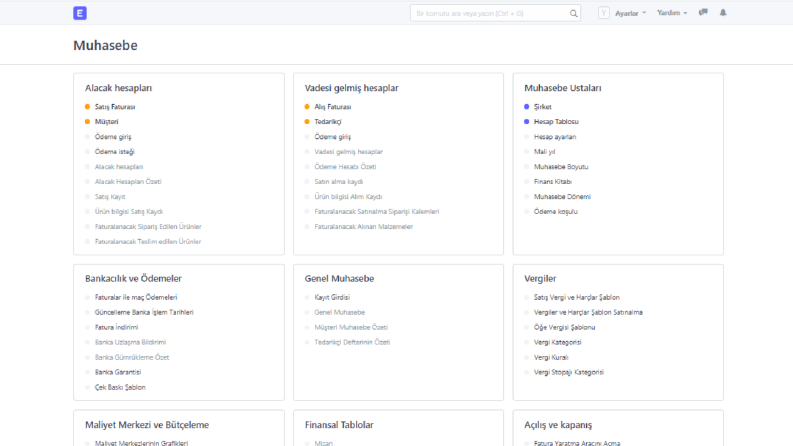
Task: Click orange dot beside Tedarikçi
Action: (x=307, y=121)
